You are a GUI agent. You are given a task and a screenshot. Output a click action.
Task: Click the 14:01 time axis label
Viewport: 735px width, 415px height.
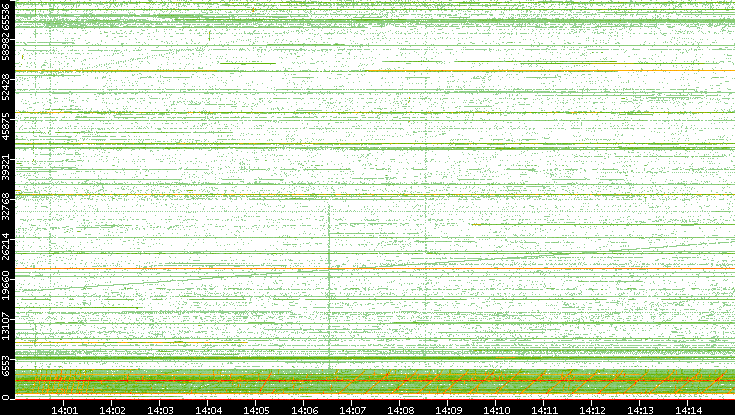[x=65, y=408]
